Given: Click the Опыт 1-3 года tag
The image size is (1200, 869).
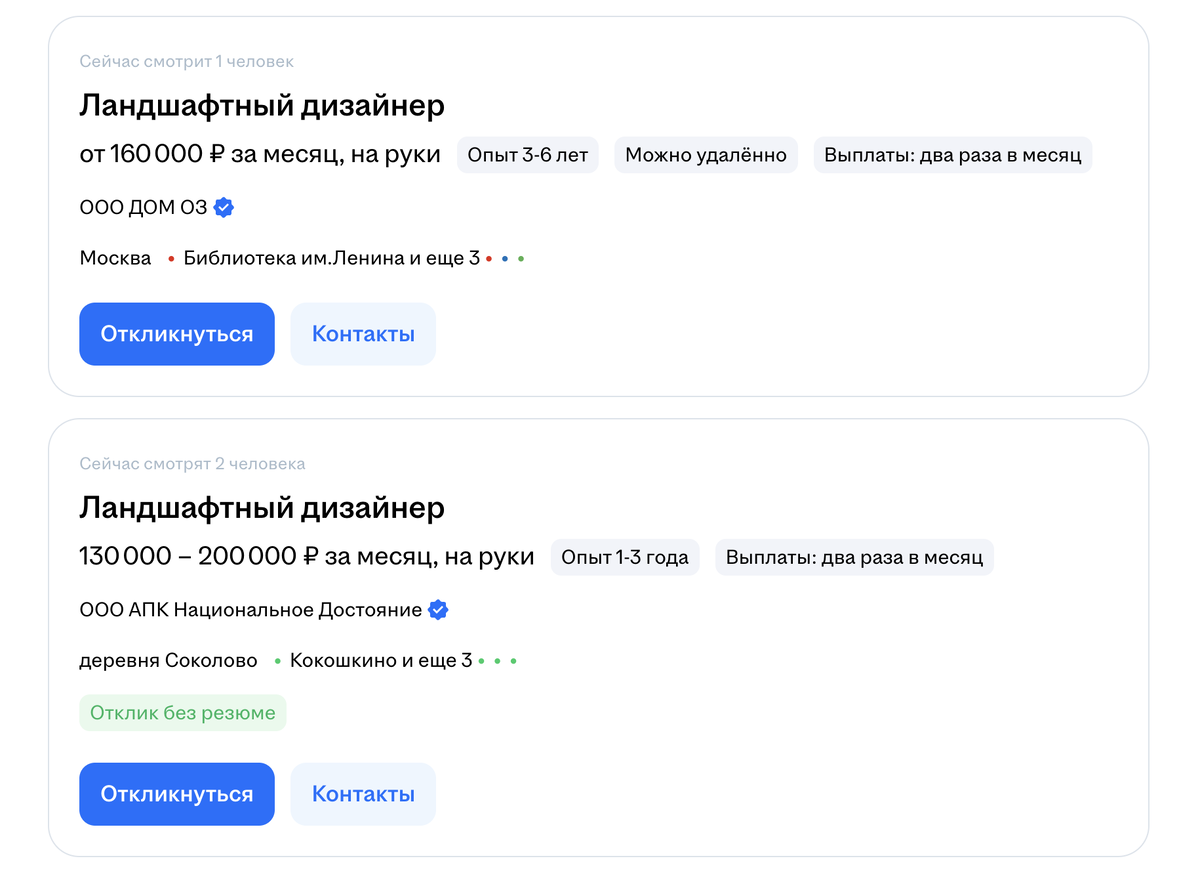Looking at the screenshot, I should click(625, 557).
